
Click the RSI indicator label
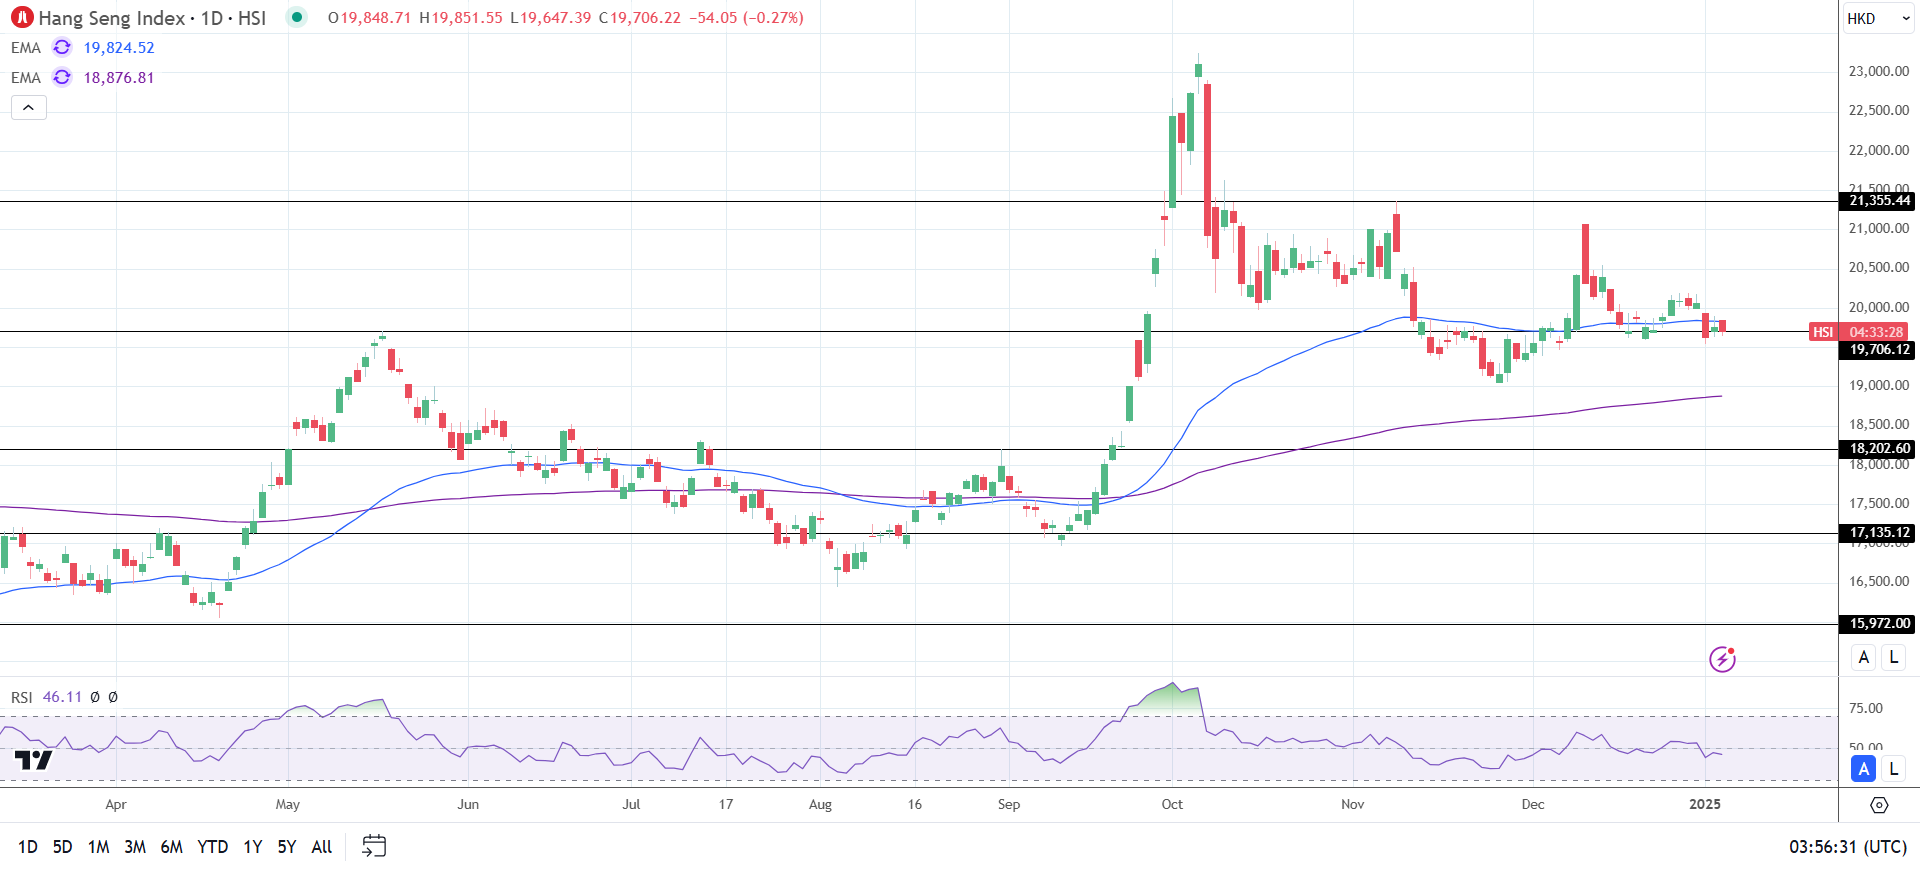pyautogui.click(x=22, y=697)
